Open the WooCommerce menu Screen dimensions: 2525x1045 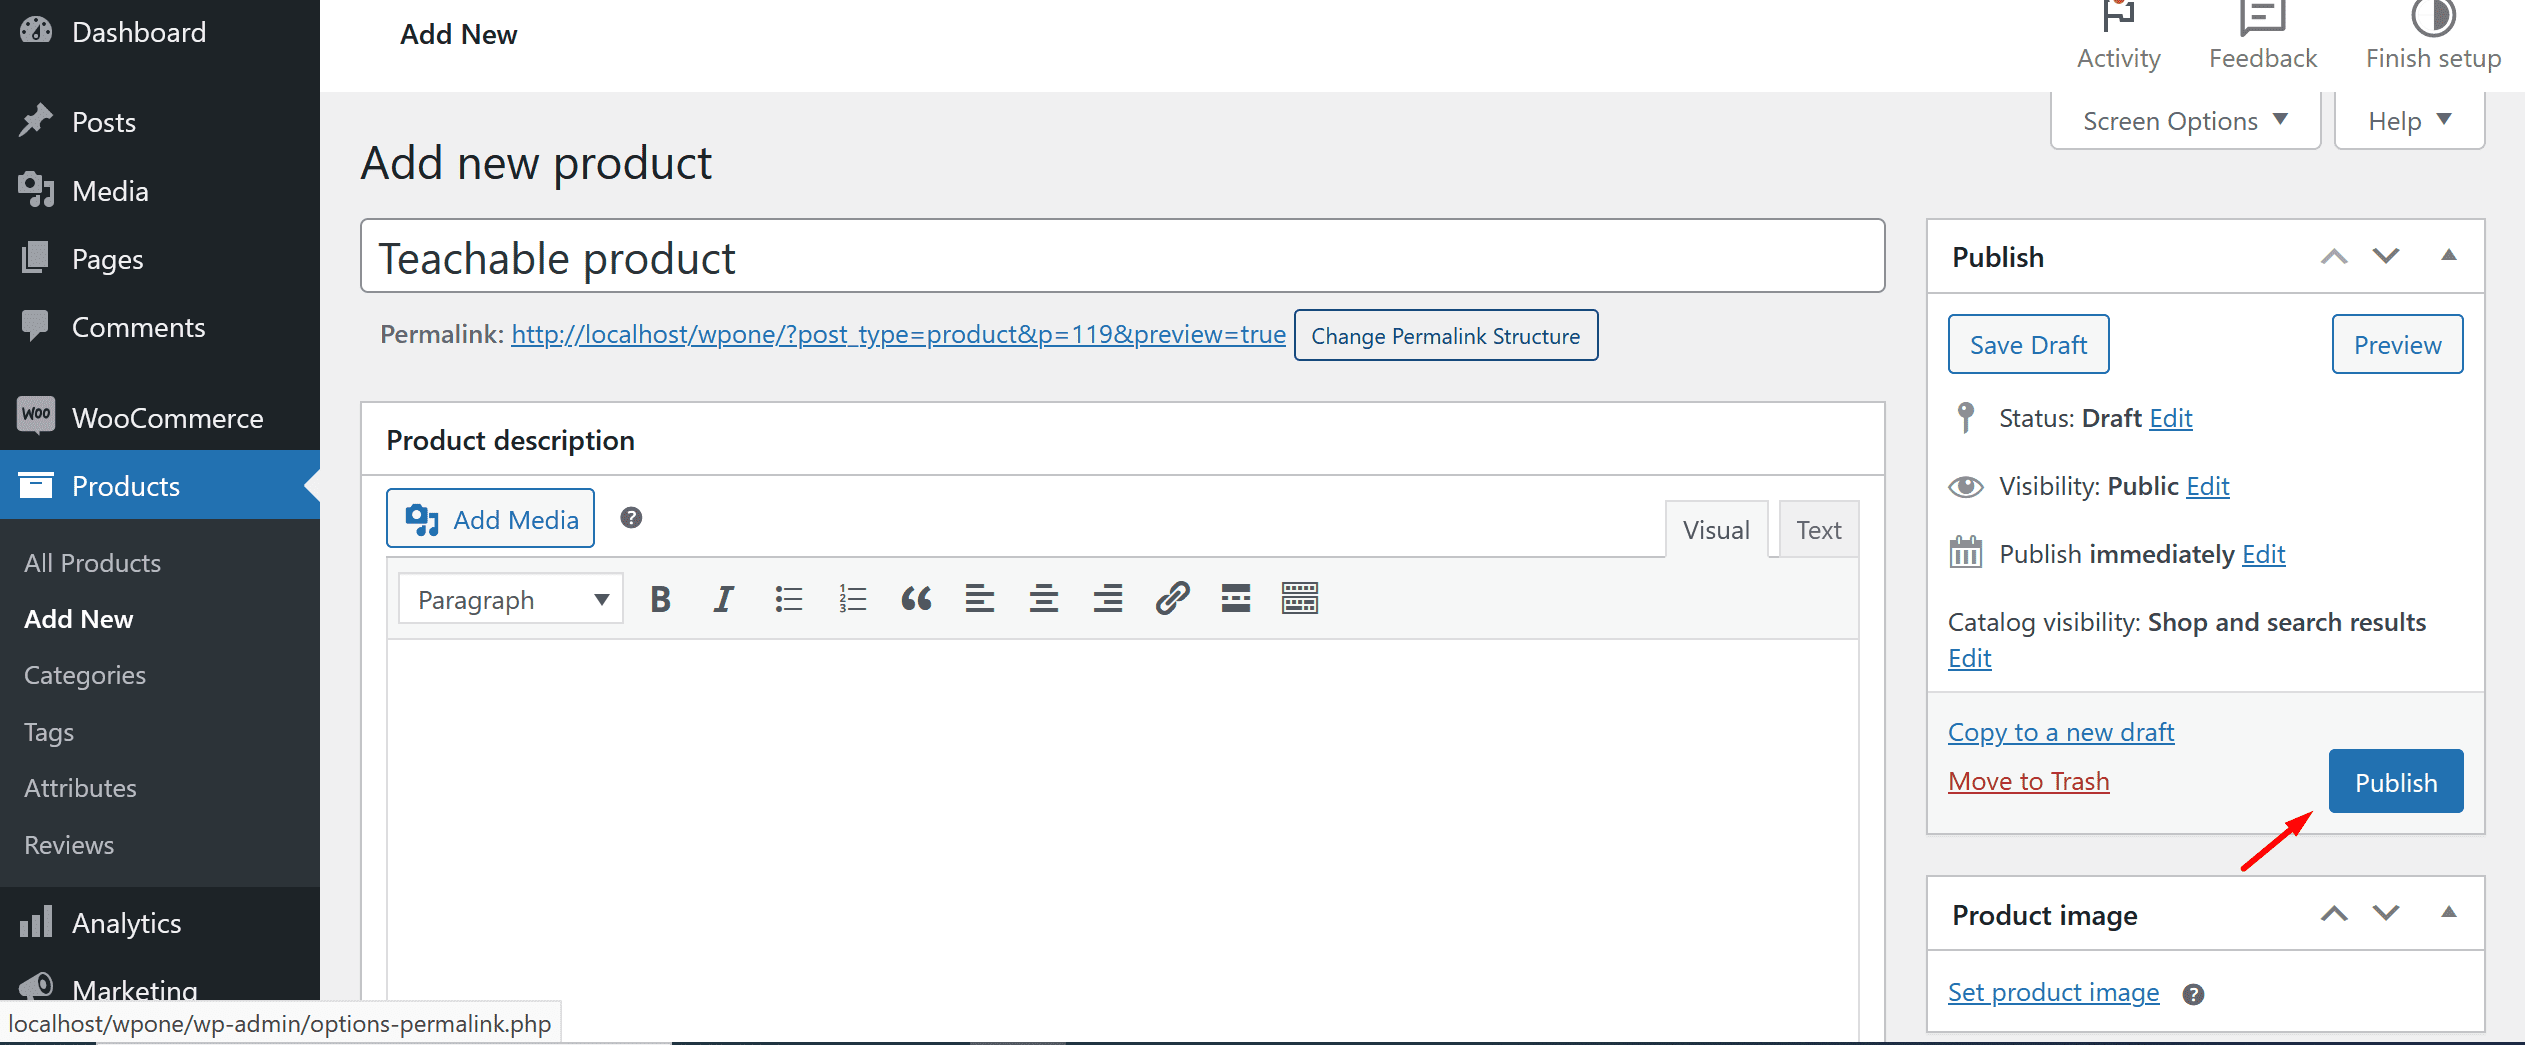click(160, 417)
